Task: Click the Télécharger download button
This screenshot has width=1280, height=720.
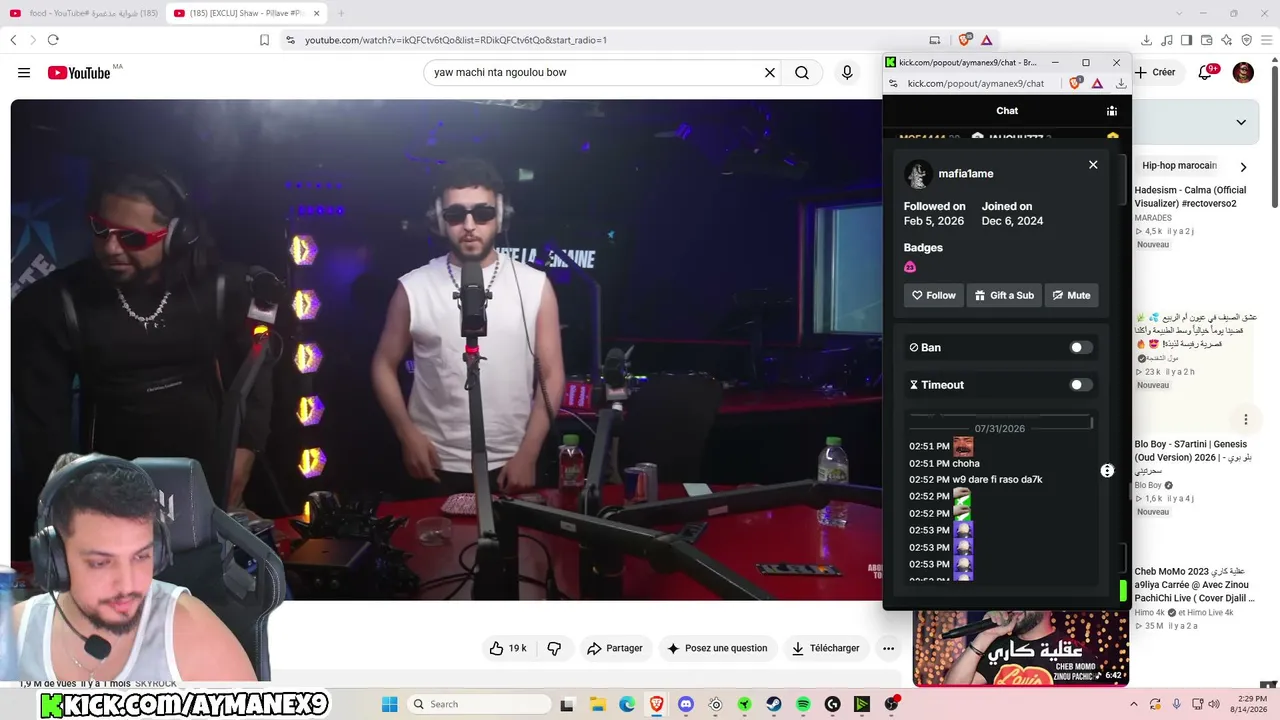Action: click(826, 648)
